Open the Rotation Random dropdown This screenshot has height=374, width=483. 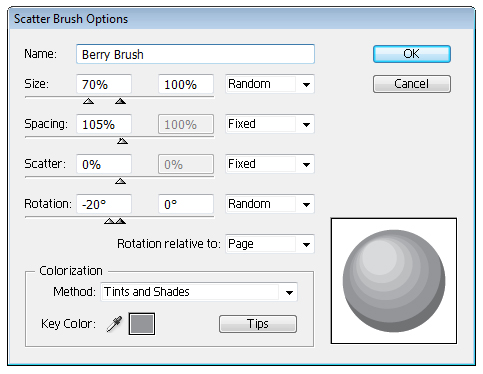tap(270, 204)
